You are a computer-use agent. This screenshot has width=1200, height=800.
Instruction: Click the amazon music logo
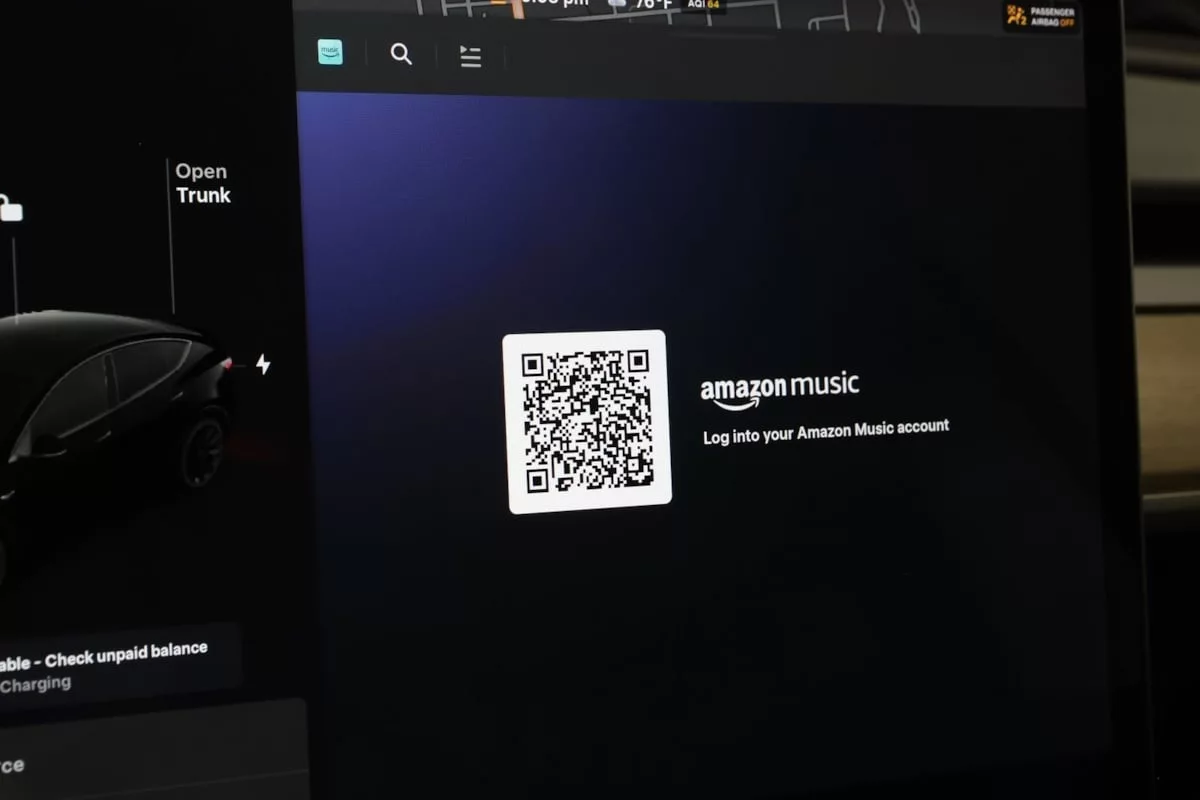coord(779,390)
